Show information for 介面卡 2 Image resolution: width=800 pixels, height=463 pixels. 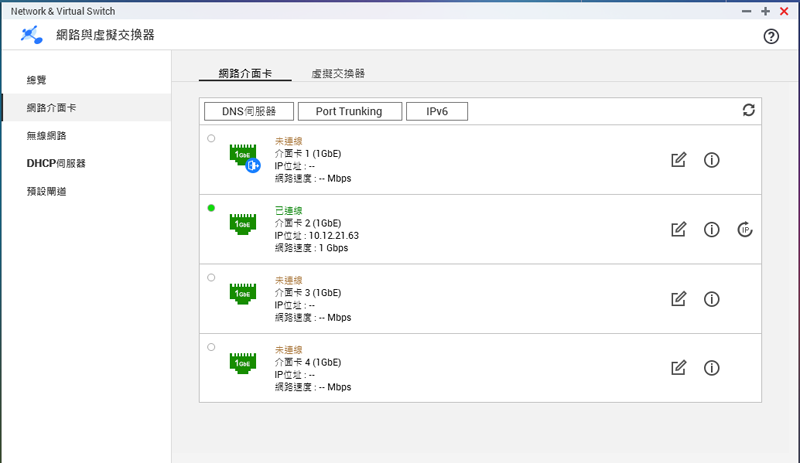coord(712,229)
